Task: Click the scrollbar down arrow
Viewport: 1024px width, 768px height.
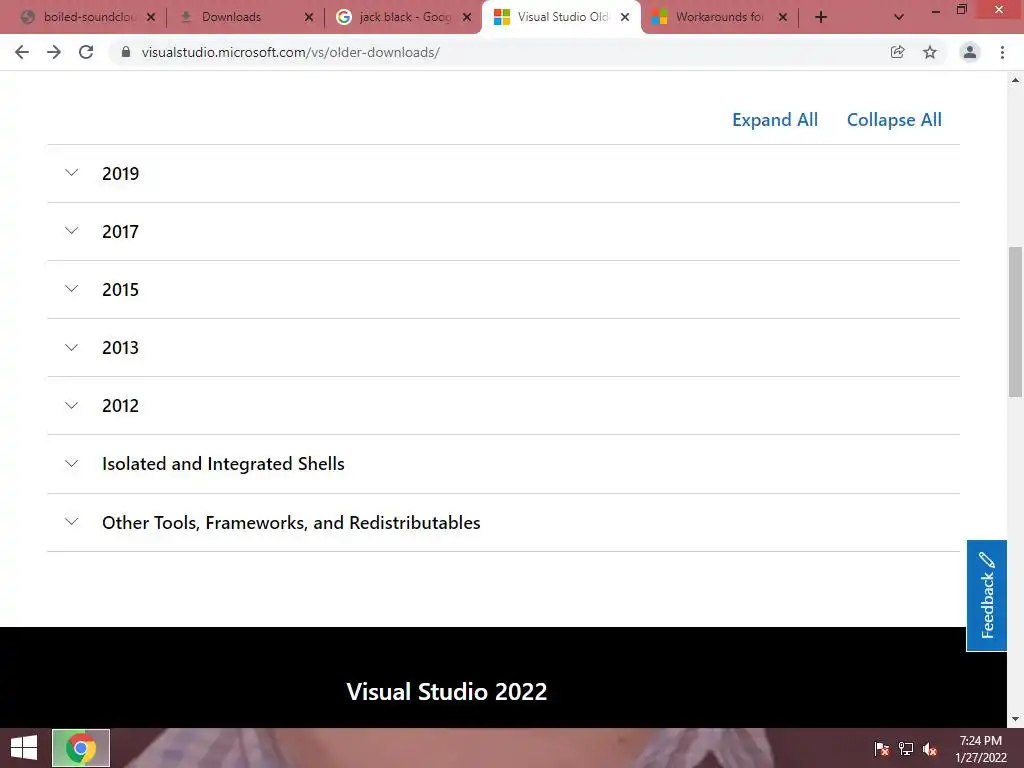Action: click(x=1015, y=719)
